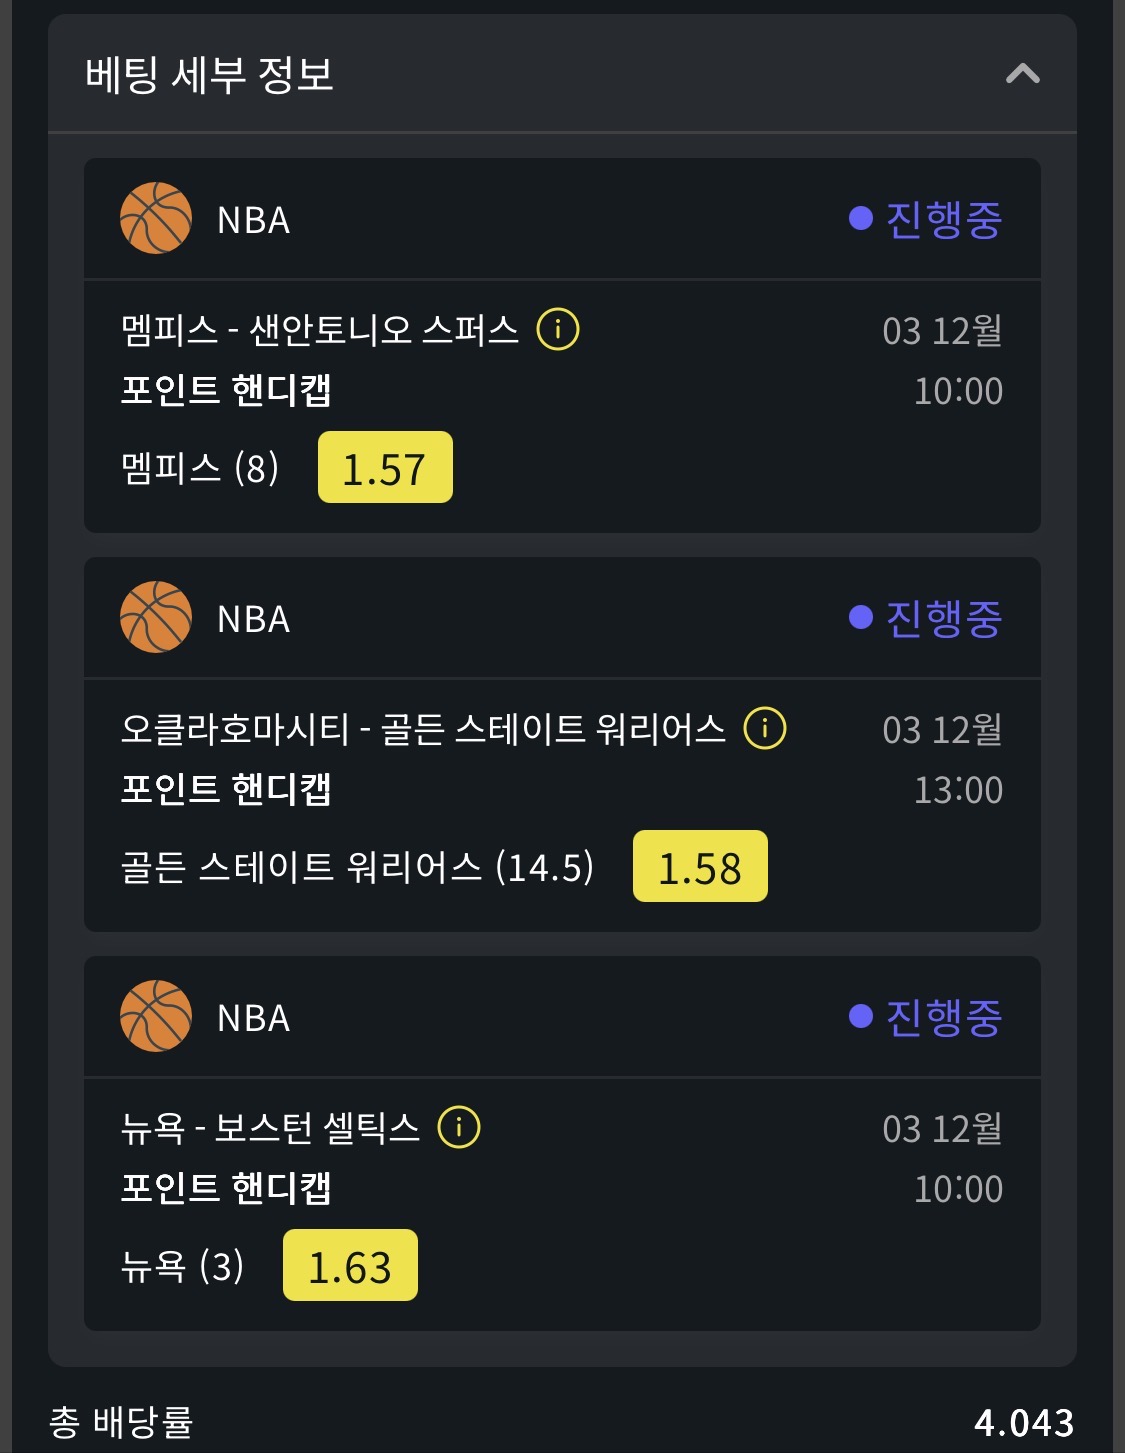Click 진행중 status dot on Golden State bet
This screenshot has height=1453, width=1125.
point(861,617)
